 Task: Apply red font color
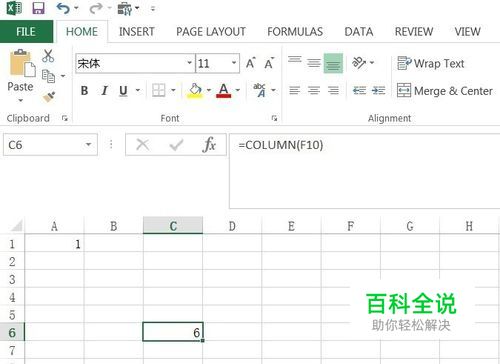224,90
